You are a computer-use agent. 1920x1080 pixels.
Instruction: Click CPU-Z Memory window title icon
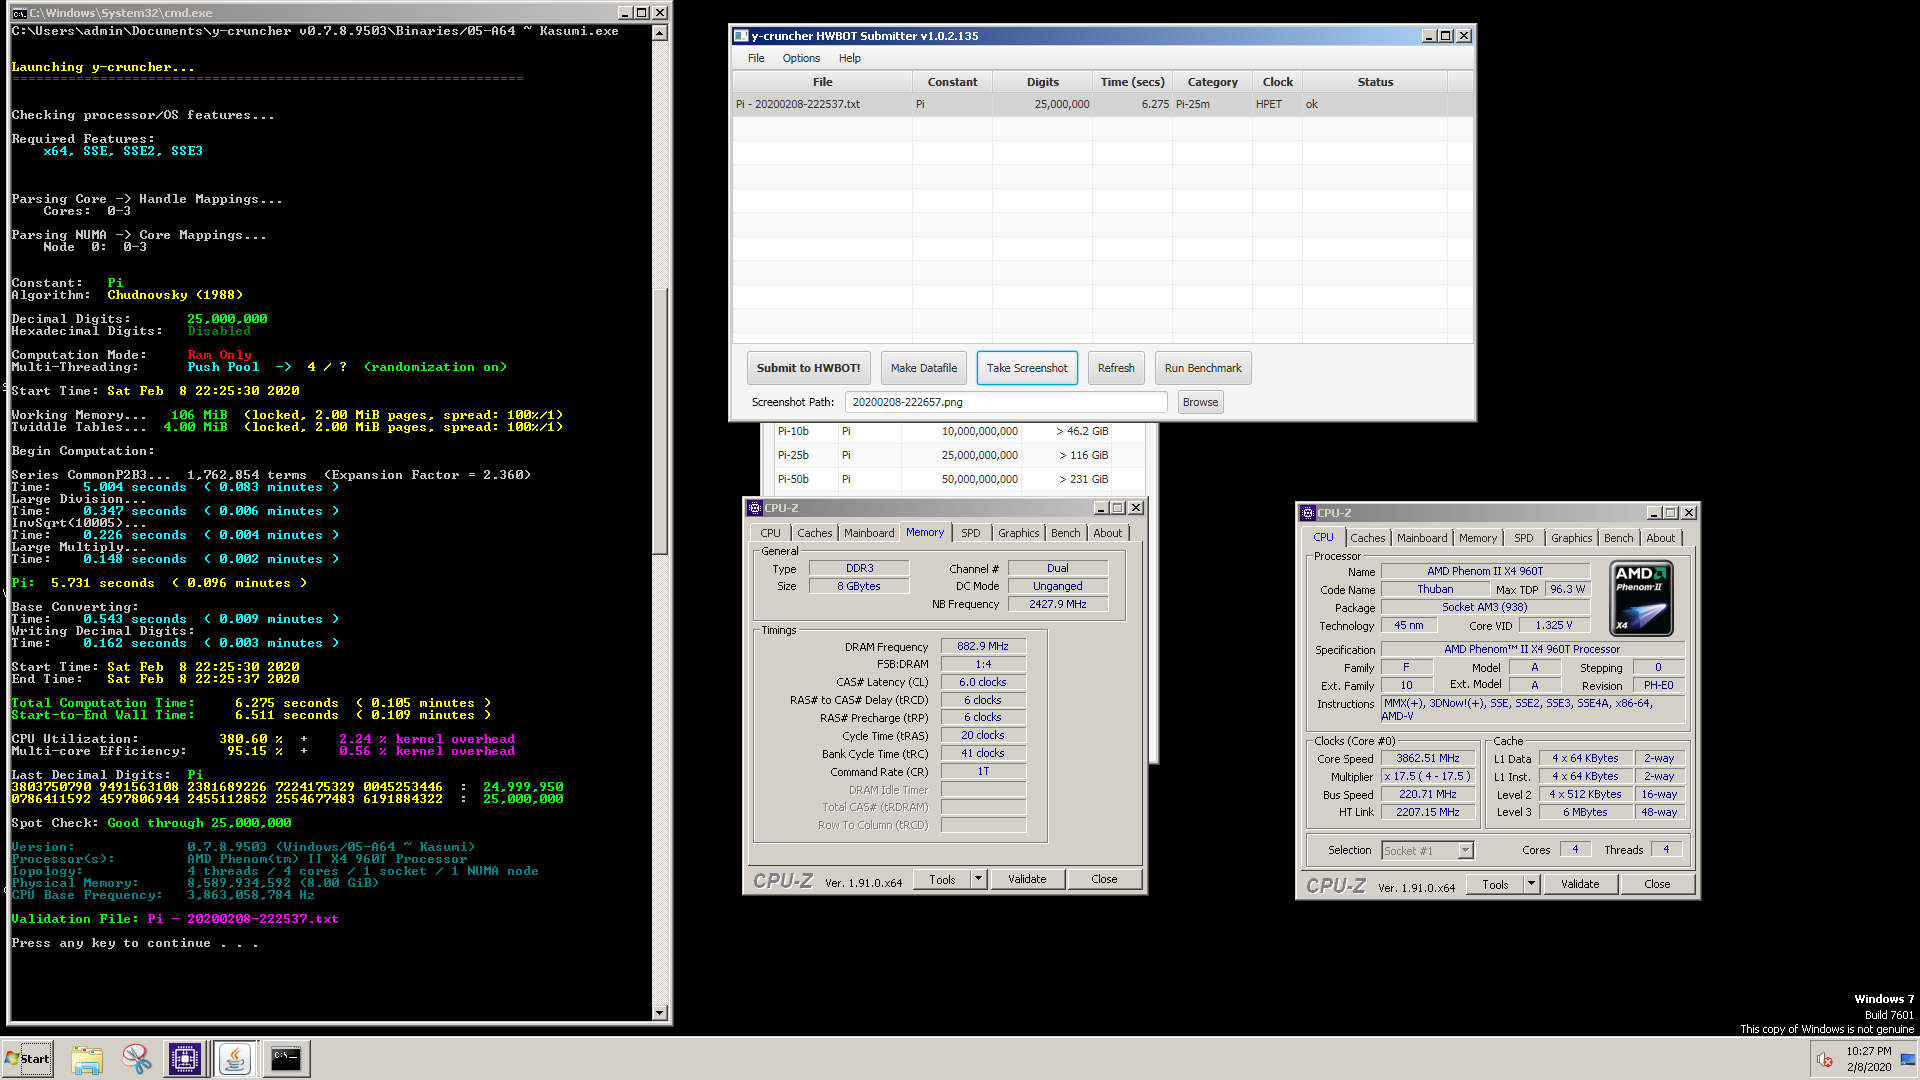point(755,508)
